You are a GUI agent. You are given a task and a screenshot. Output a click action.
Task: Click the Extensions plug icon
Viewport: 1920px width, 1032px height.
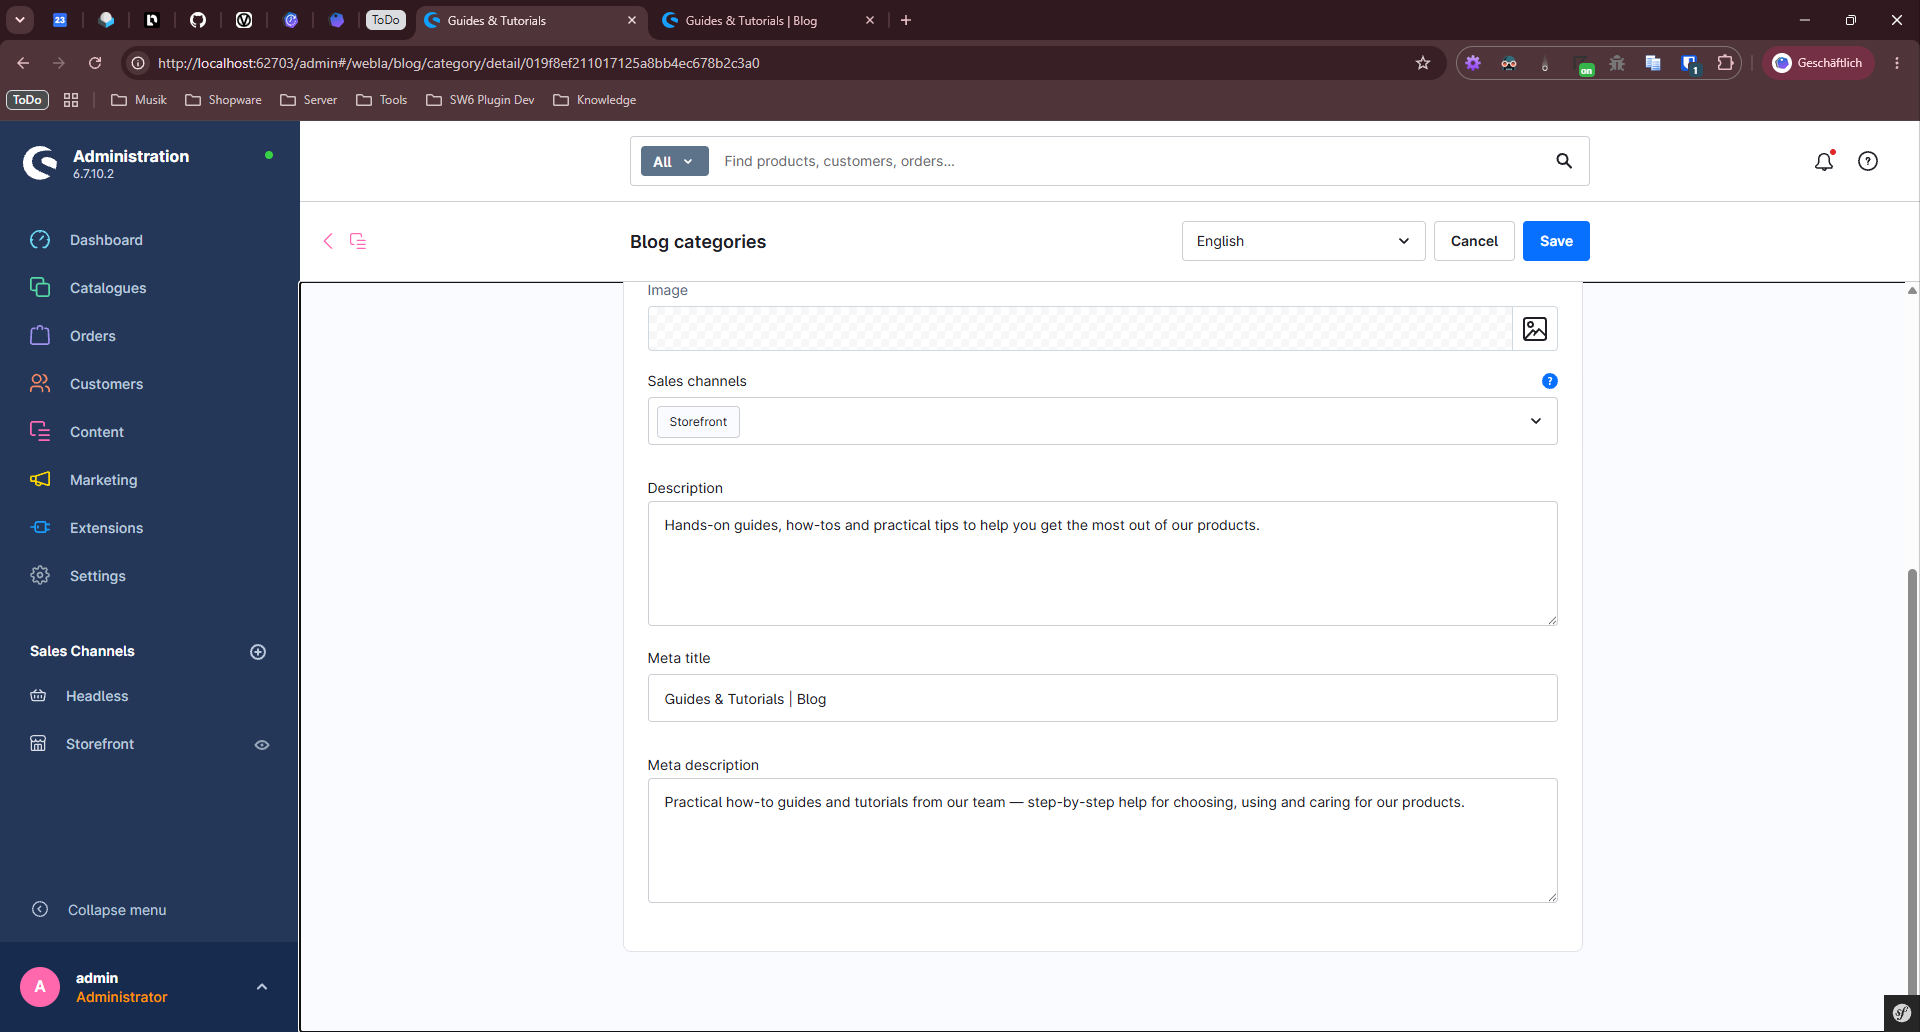click(40, 528)
